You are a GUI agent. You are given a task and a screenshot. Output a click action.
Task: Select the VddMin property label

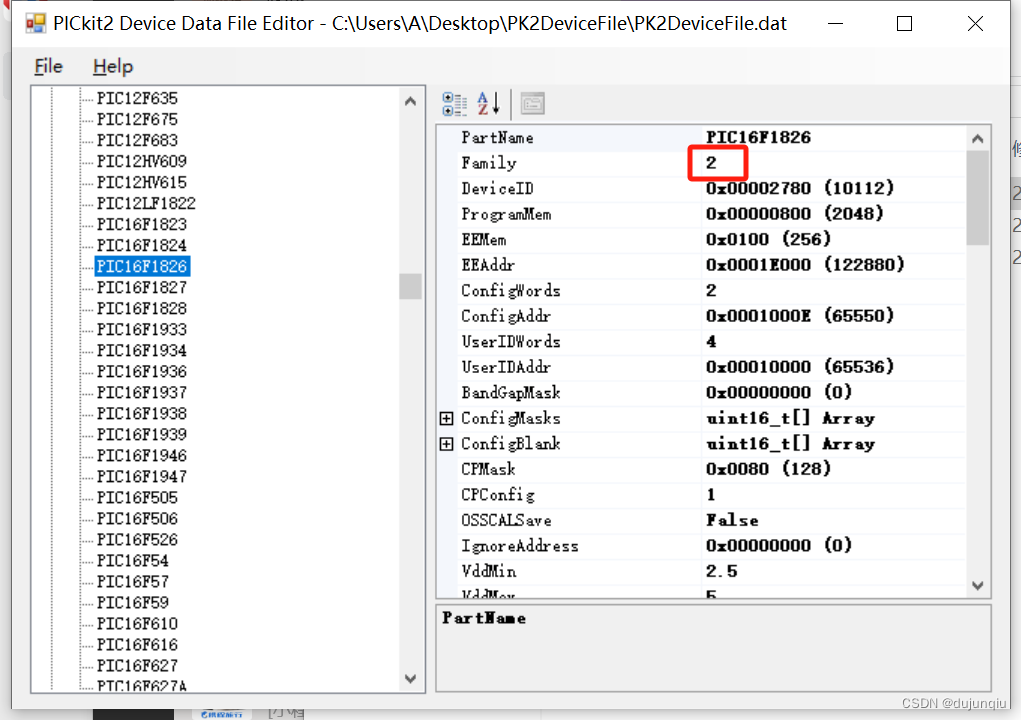[x=488, y=572]
